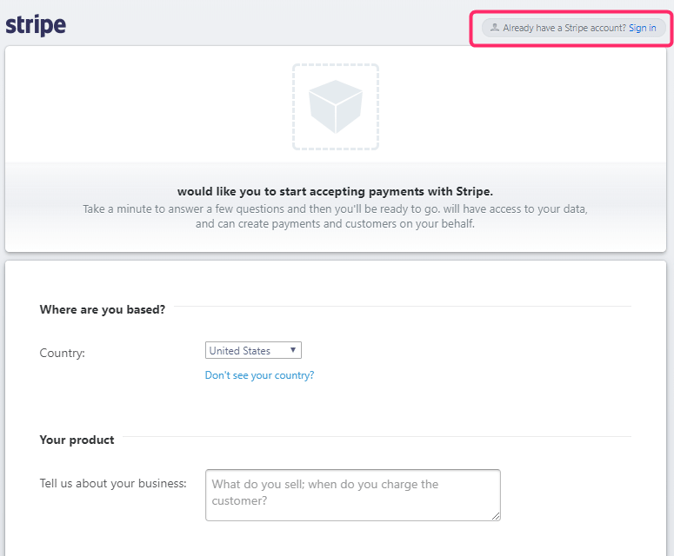Select the "Your product" section heading

point(77,440)
